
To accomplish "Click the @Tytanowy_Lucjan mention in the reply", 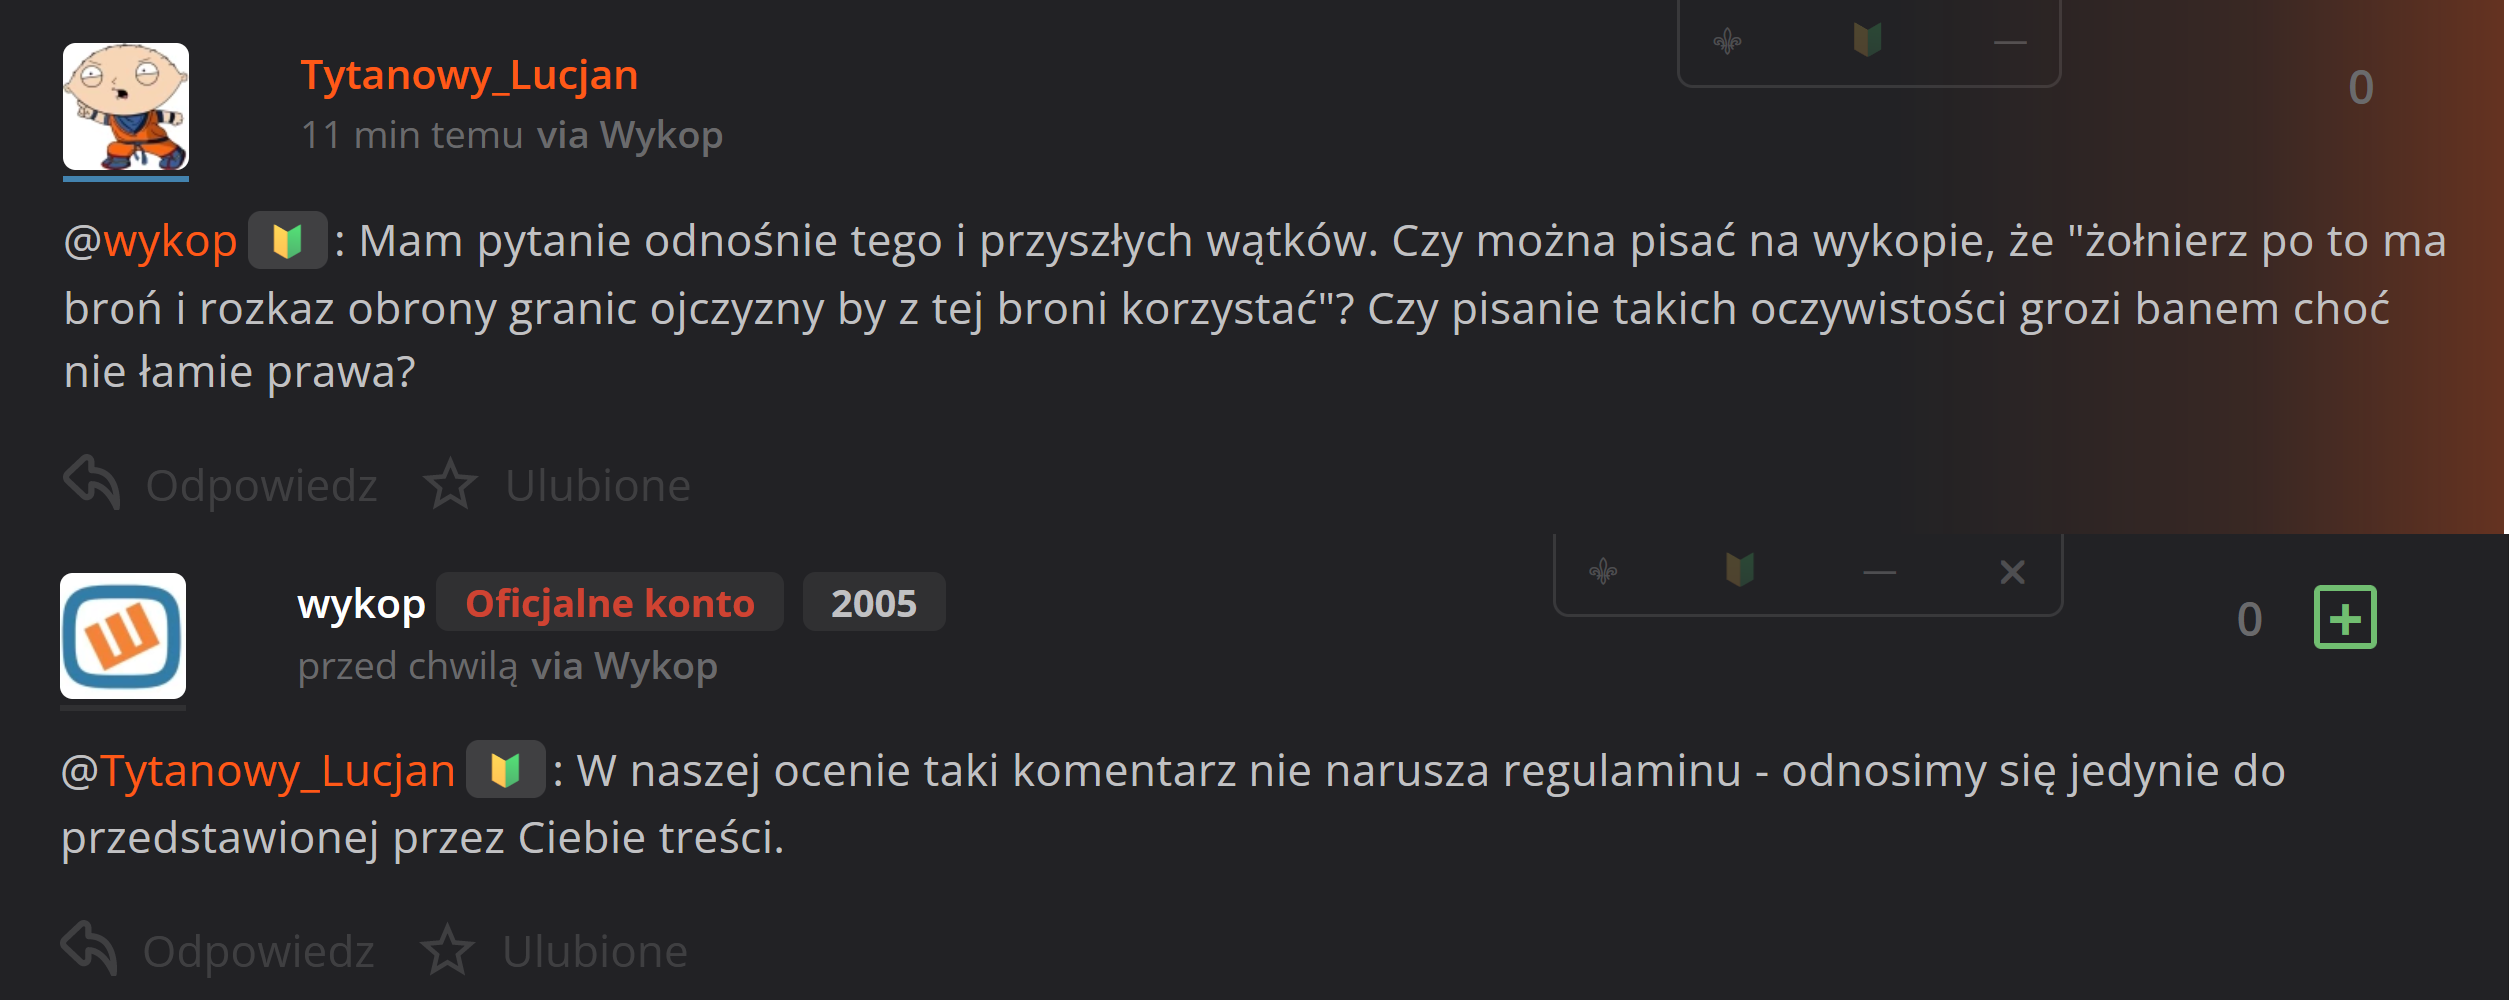I will (259, 771).
